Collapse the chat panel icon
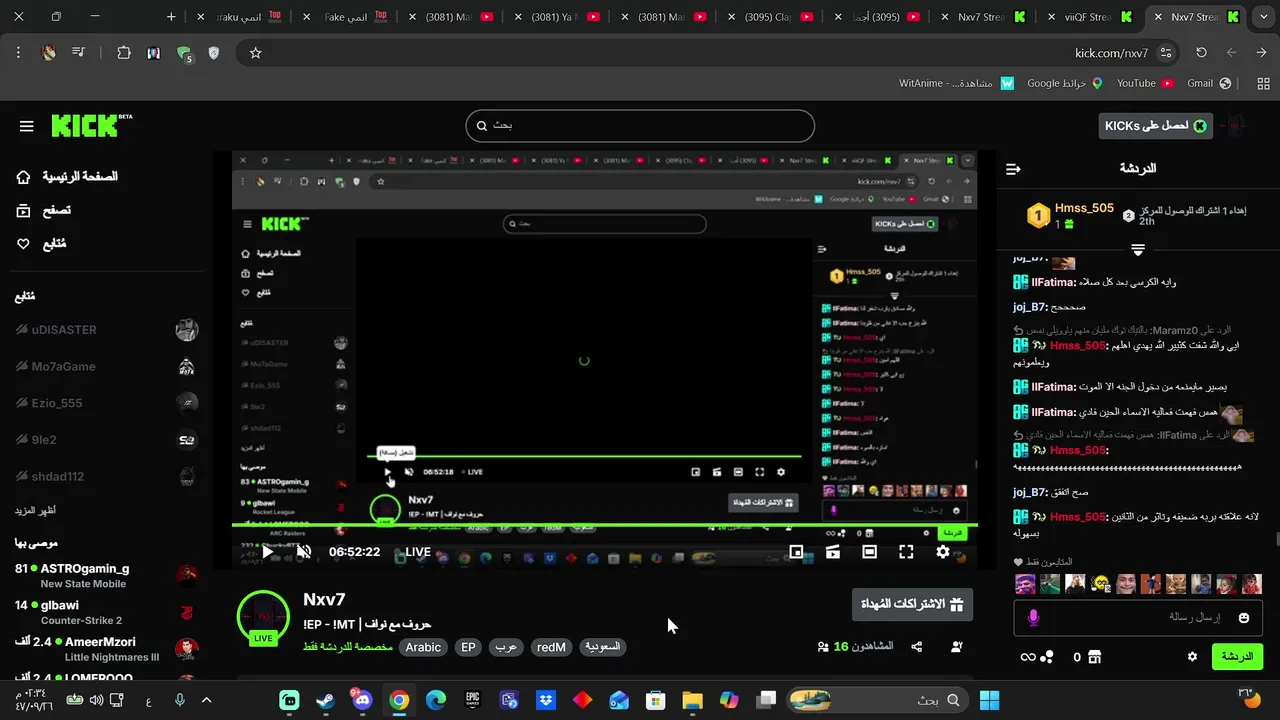Viewport: 1280px width, 720px height. coord(1013,169)
